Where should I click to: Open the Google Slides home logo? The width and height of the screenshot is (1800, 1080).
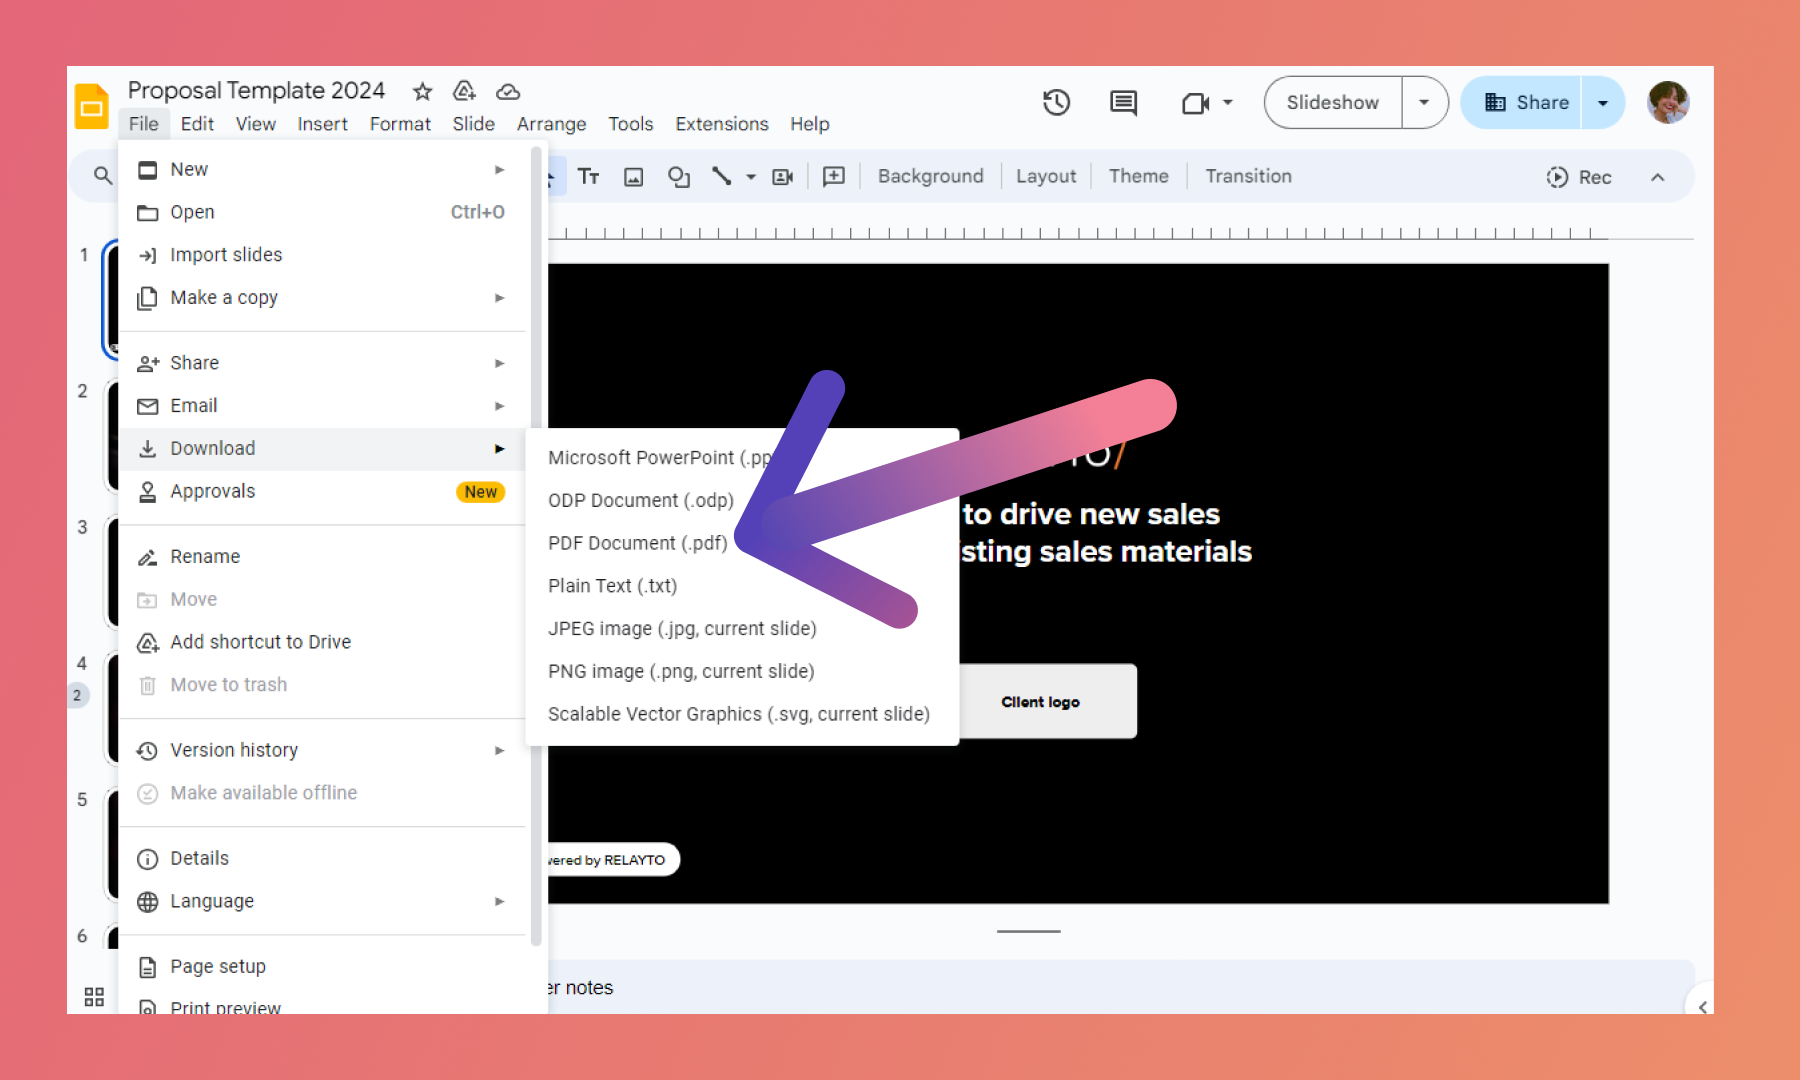(x=92, y=106)
